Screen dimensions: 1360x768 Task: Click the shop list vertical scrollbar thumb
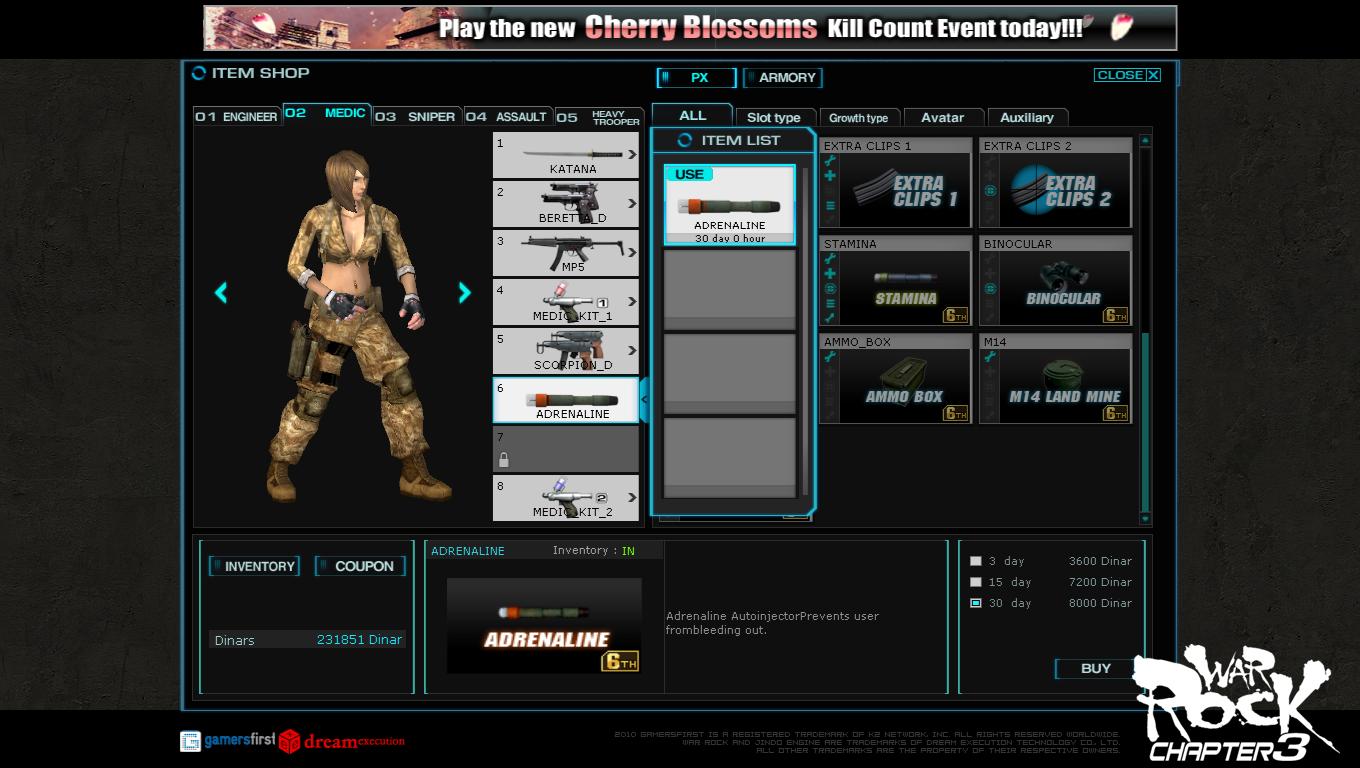[x=1145, y=420]
